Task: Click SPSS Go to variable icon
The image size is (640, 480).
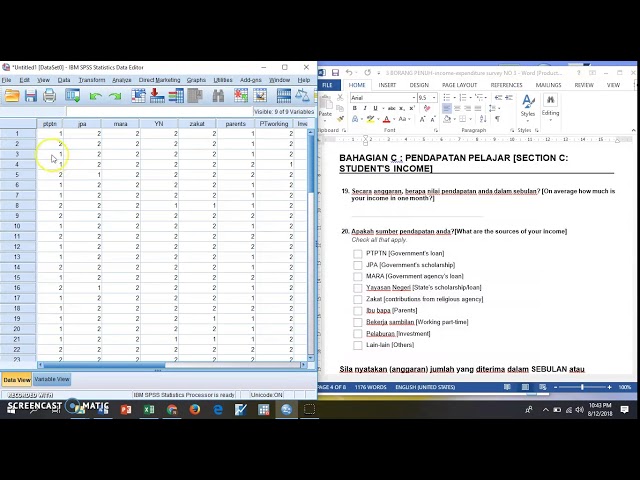Action: click(157, 96)
